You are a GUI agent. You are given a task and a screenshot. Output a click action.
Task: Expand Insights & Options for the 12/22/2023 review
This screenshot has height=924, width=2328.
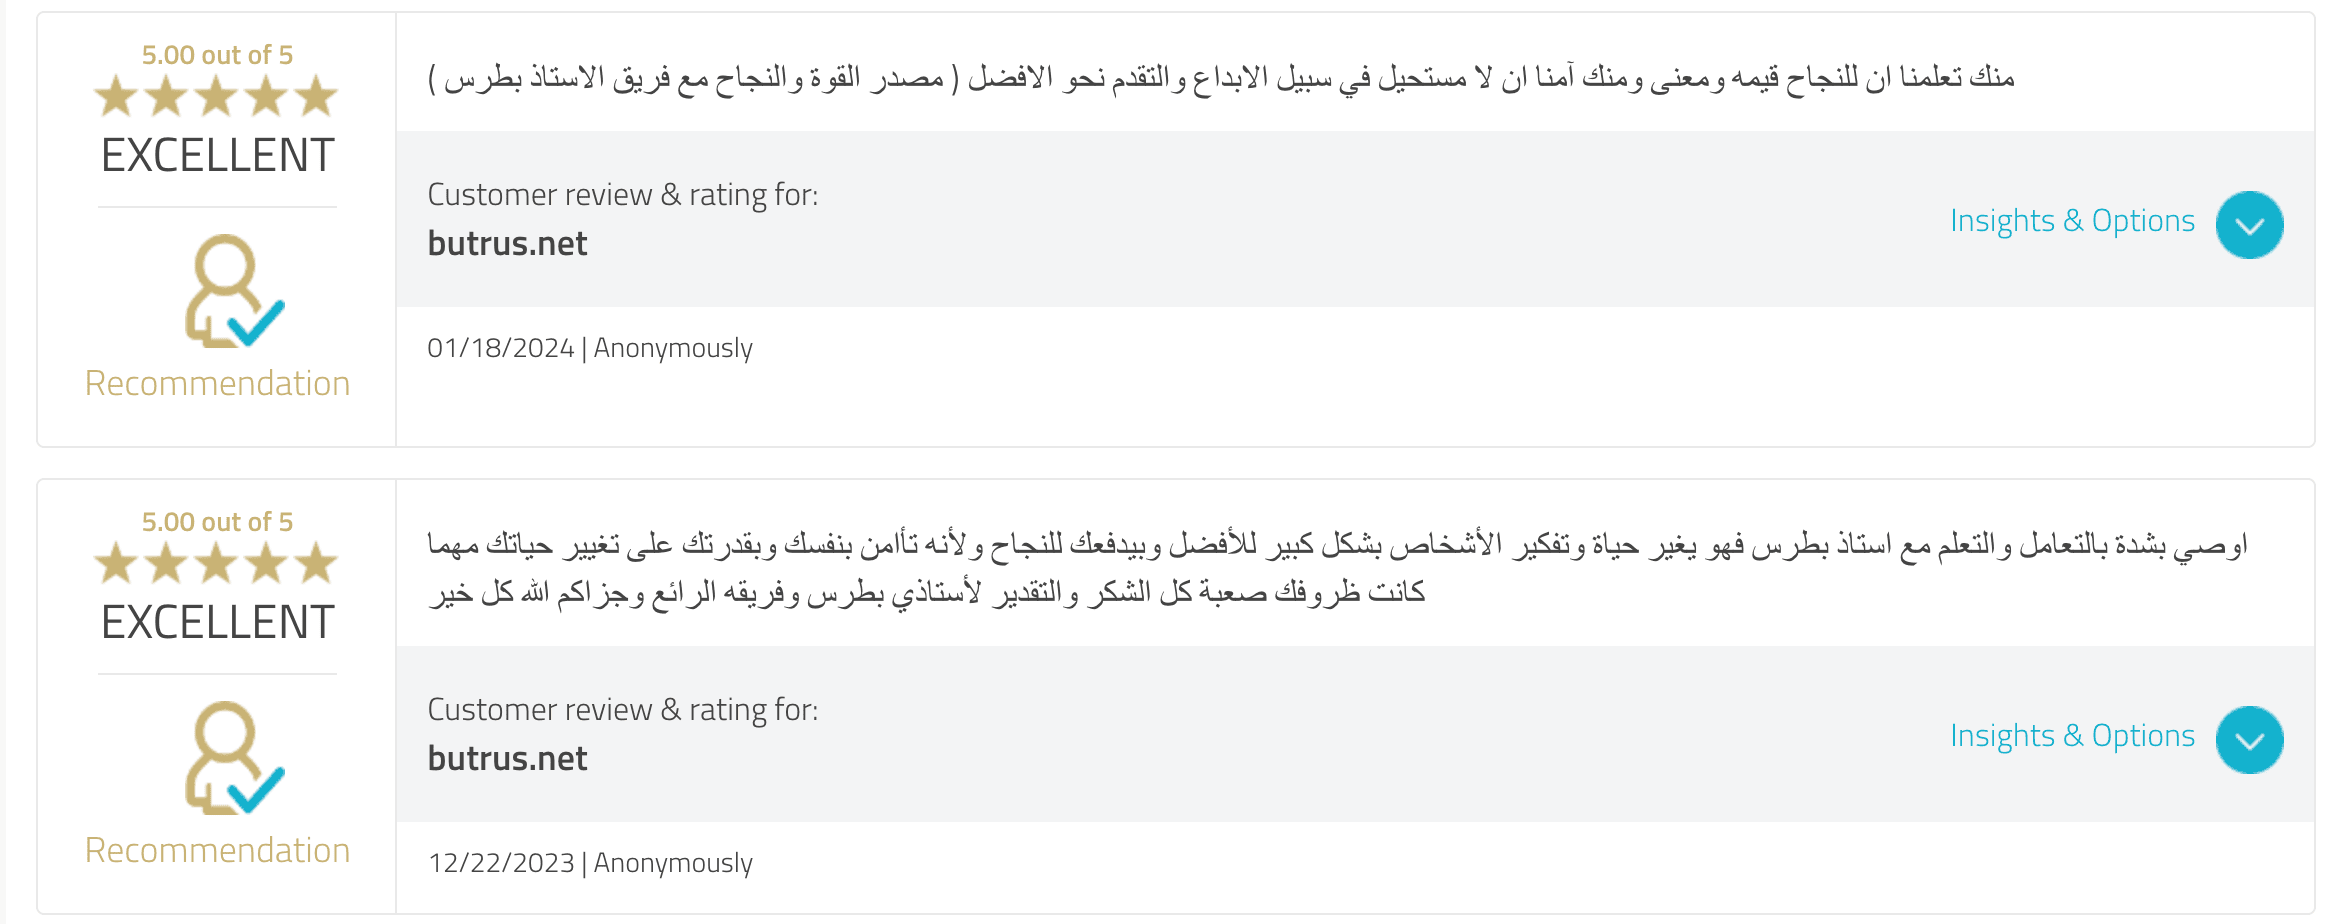(2249, 740)
